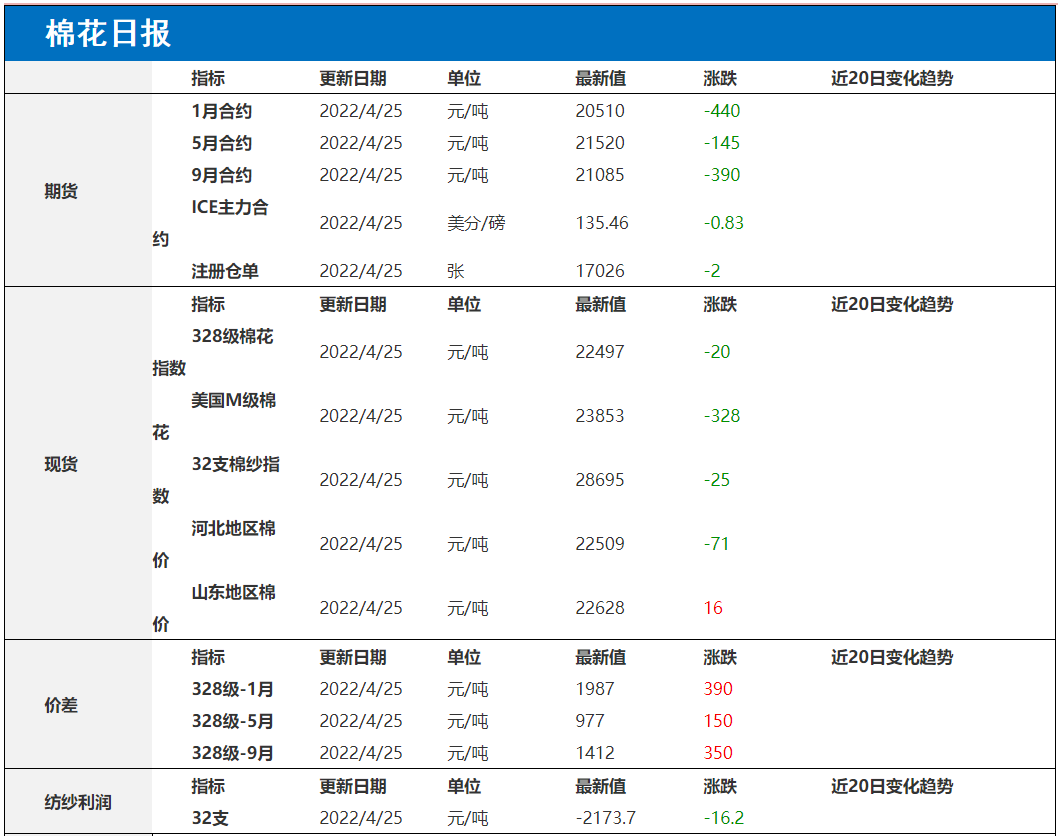Select the 纺纱利润 section label

tap(78, 802)
